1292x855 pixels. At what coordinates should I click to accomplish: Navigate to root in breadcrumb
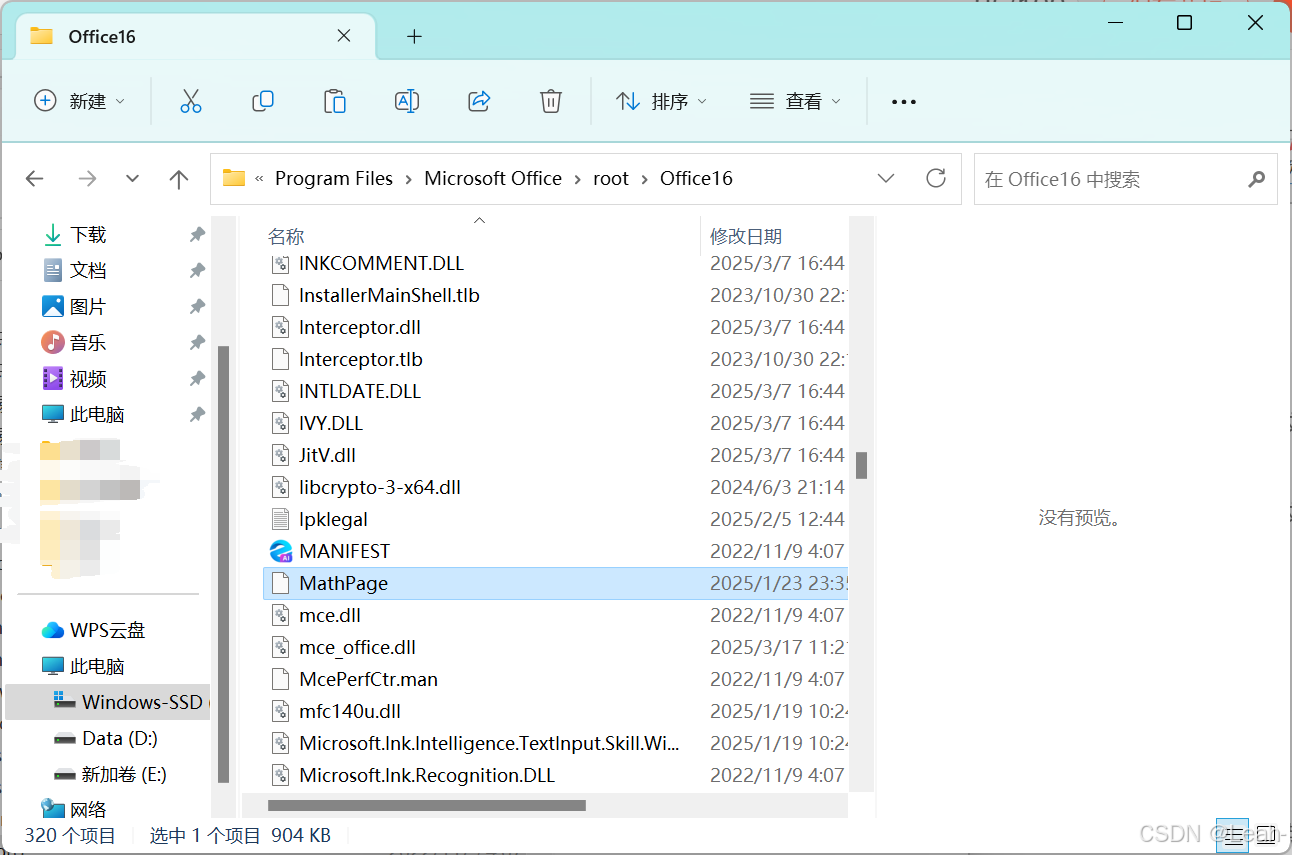tap(611, 178)
